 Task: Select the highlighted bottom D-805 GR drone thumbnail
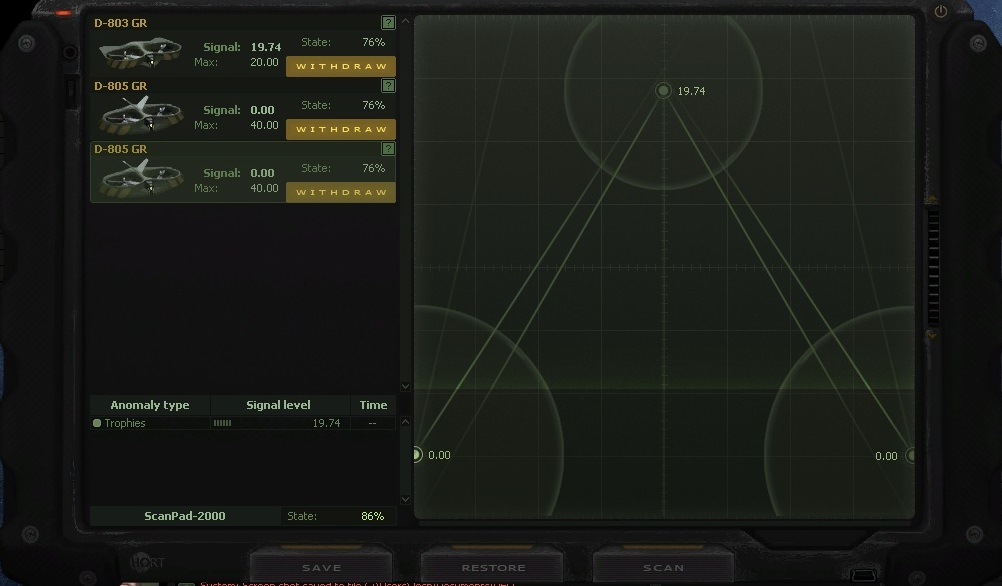(141, 178)
